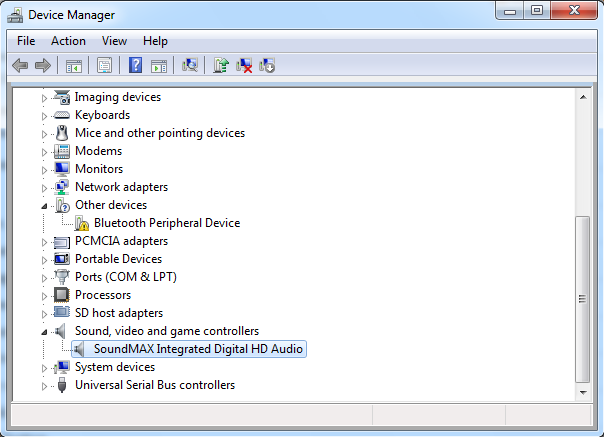The image size is (604, 437).
Task: Collapse the Other devices node
Action: pos(44,206)
